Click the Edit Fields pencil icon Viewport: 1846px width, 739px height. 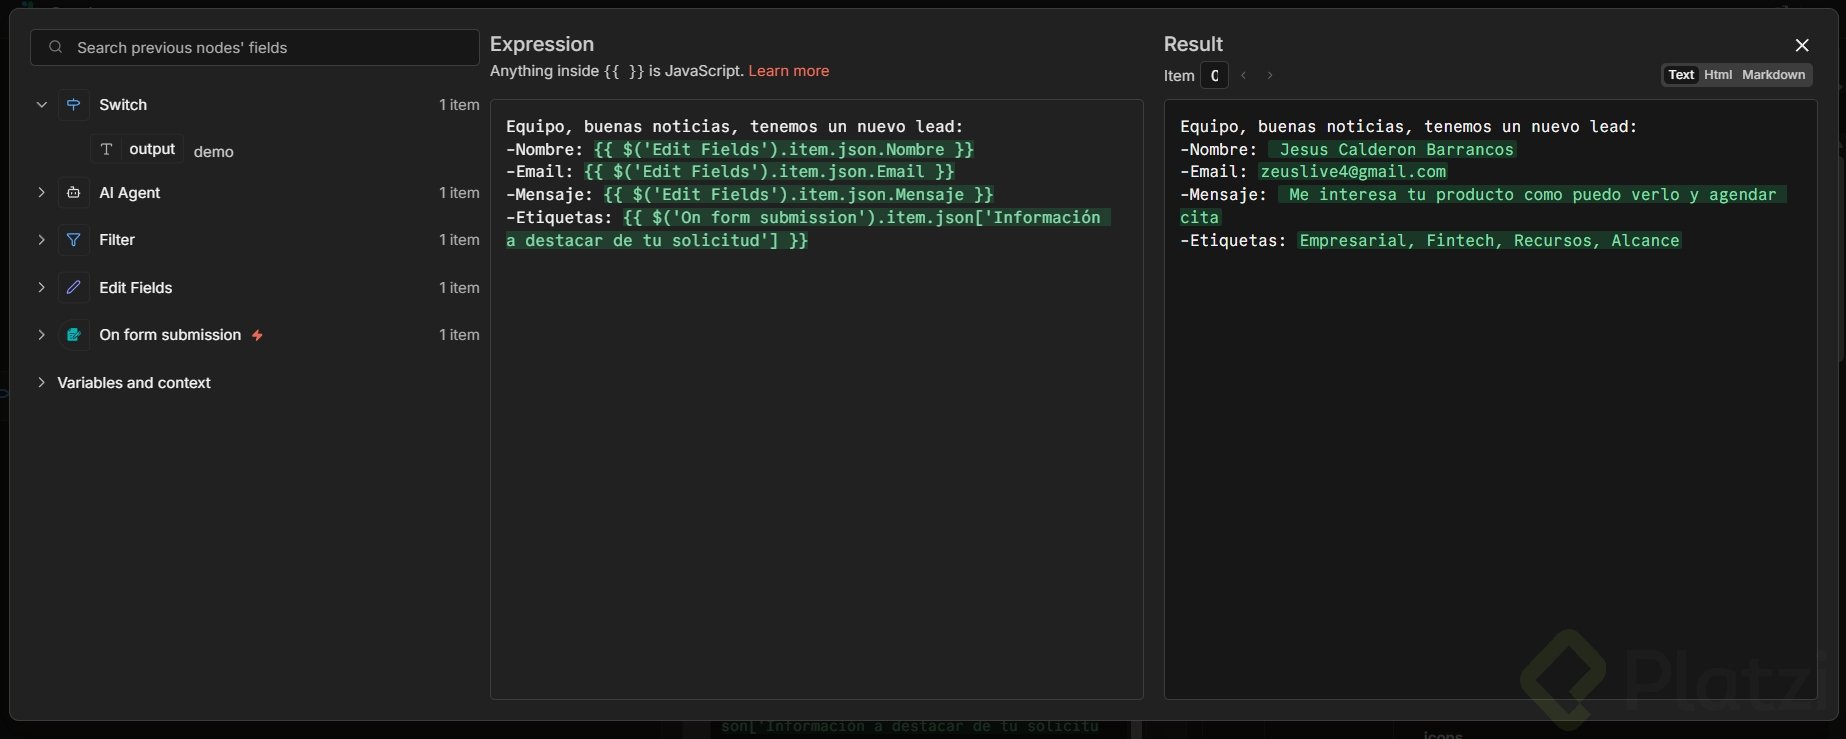[73, 288]
